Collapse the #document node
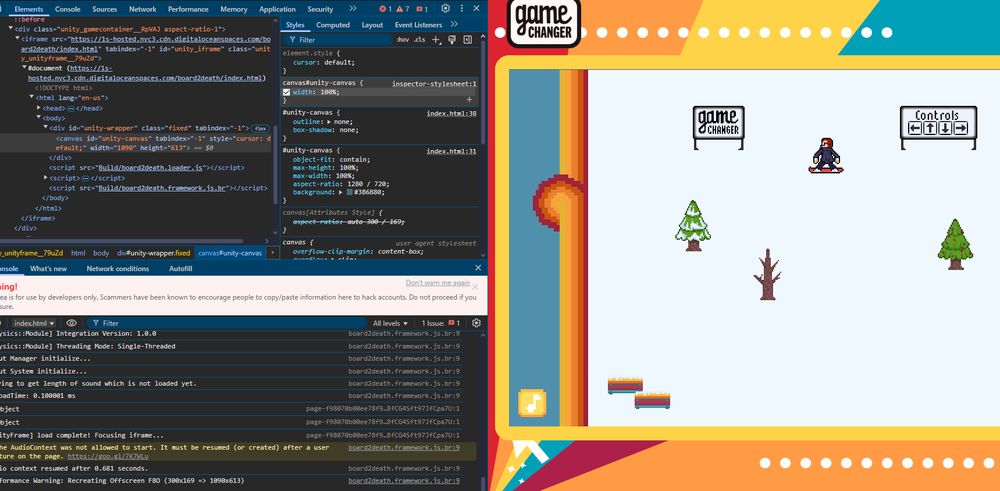Image resolution: width=1000 pixels, height=491 pixels. click(24, 68)
